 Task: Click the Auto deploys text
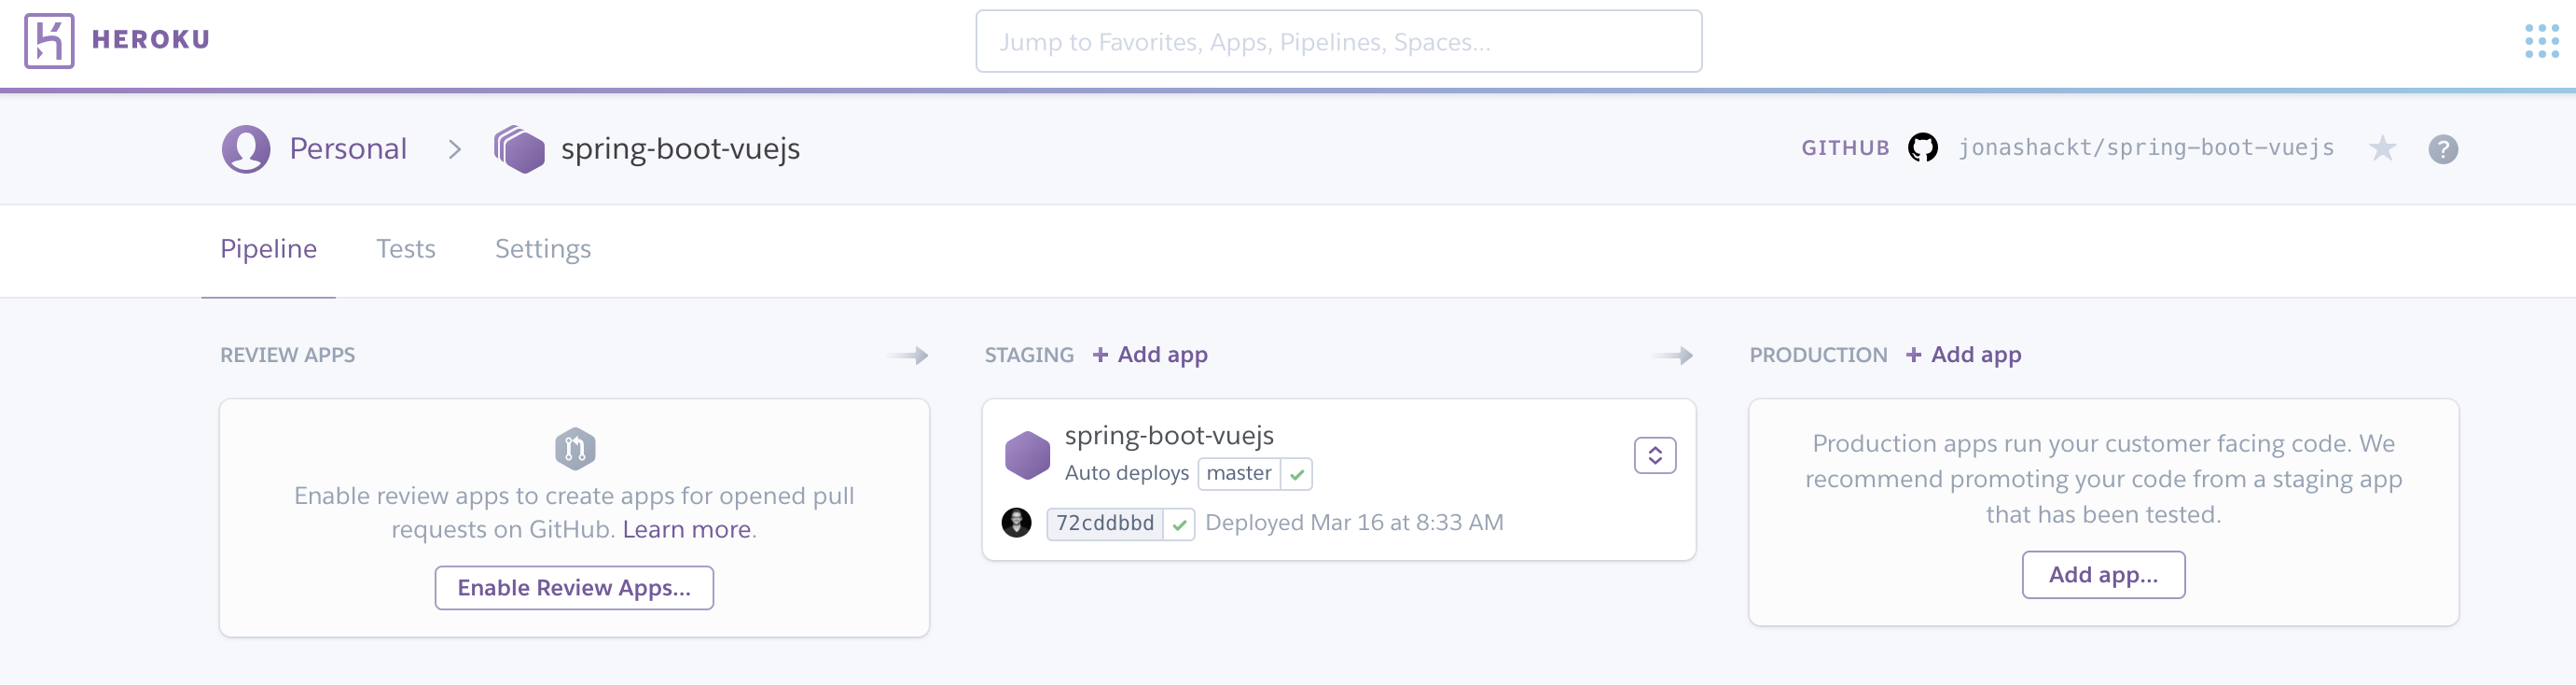point(1126,473)
